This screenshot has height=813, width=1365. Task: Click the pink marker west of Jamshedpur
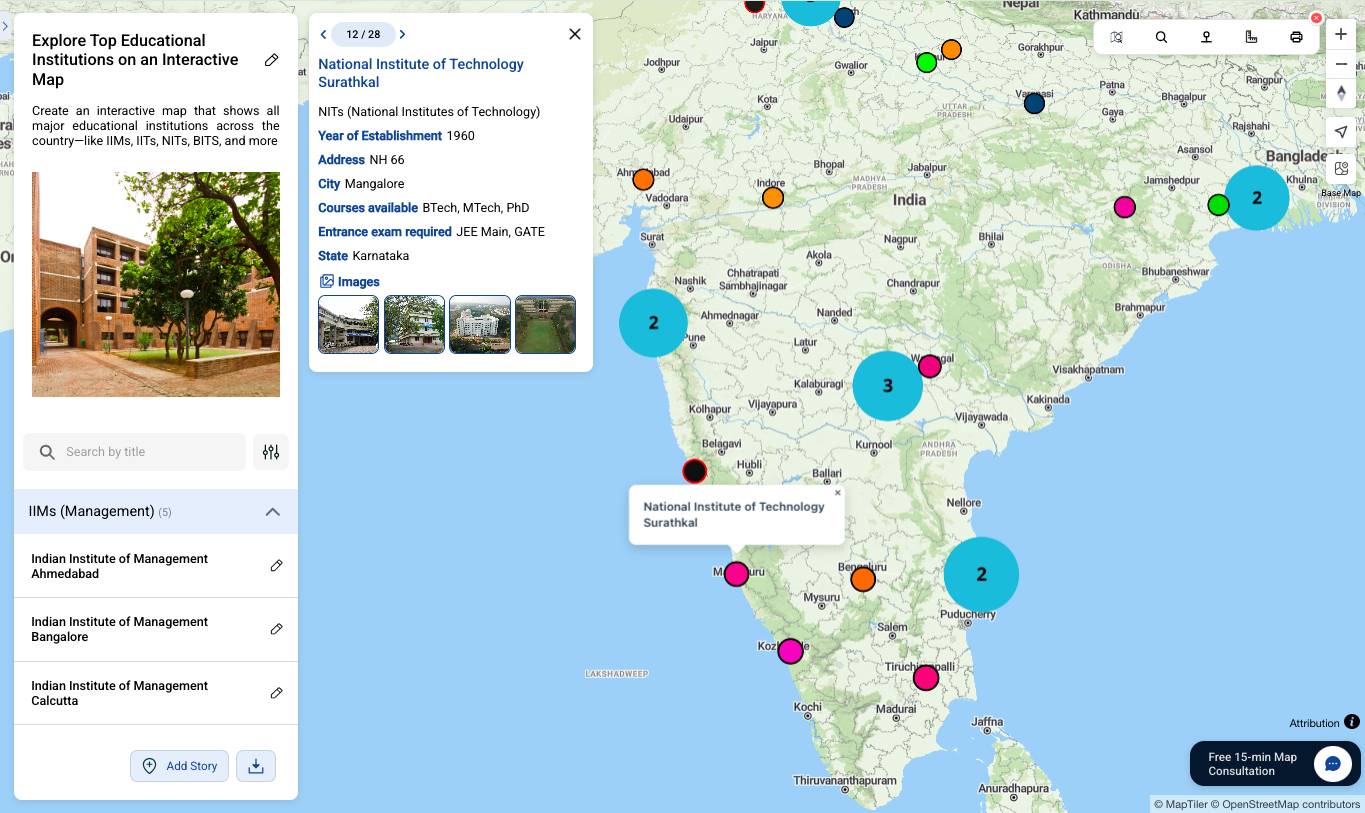coord(1125,207)
